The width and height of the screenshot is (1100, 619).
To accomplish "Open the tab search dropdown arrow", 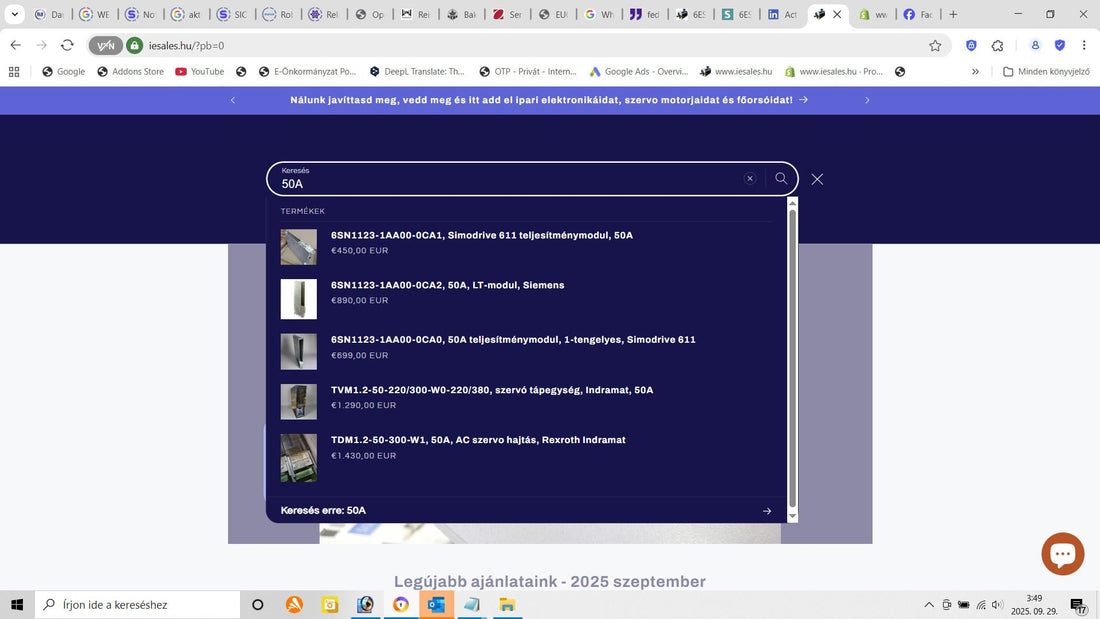I will 14,15.
